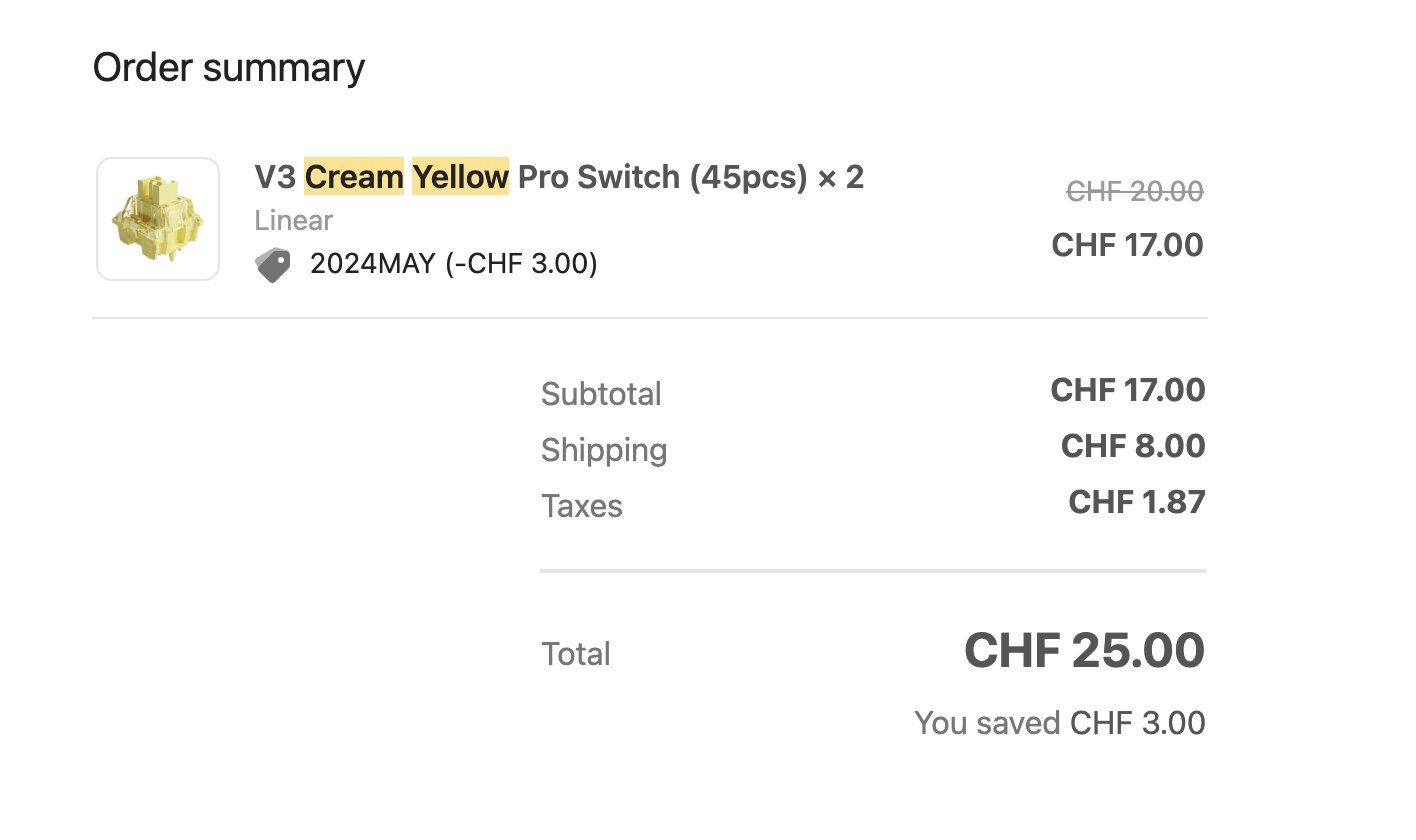Click the Linear variant label
Viewport: 1416px width, 840px height.
click(x=294, y=220)
